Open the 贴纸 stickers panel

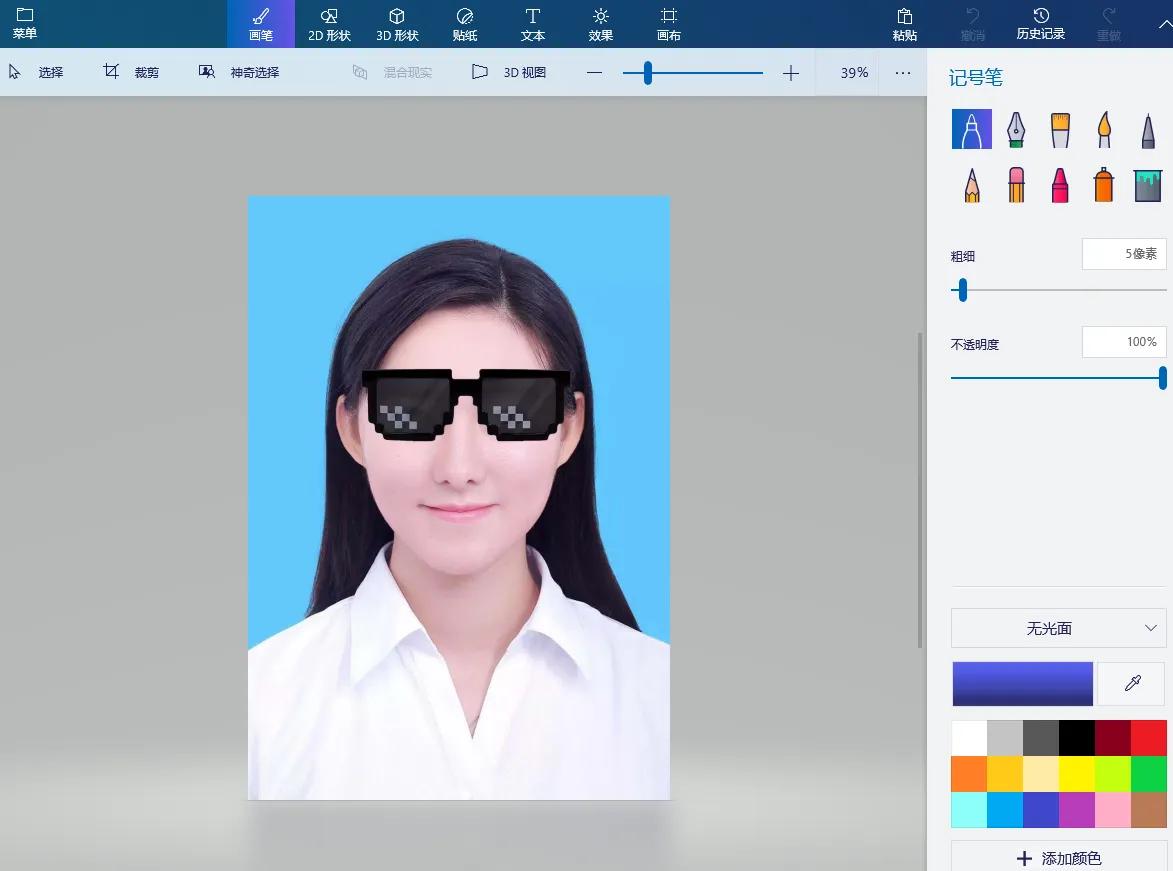[x=465, y=24]
